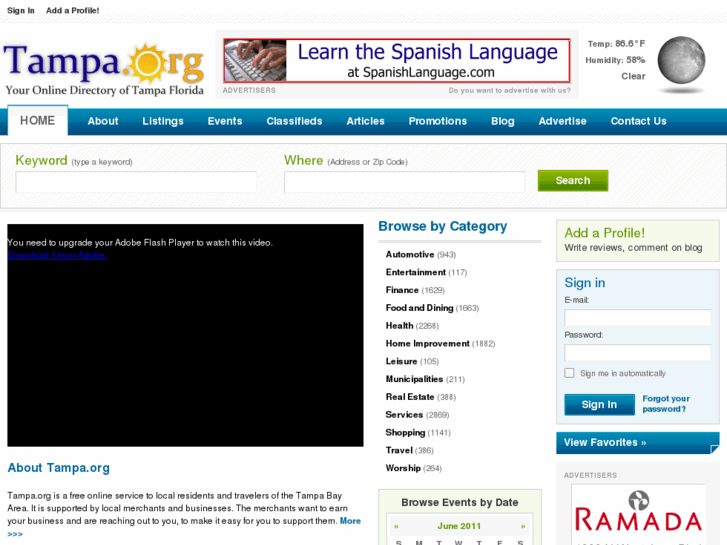Go to previous month in events calendar
The image size is (727, 545).
[x=396, y=526]
